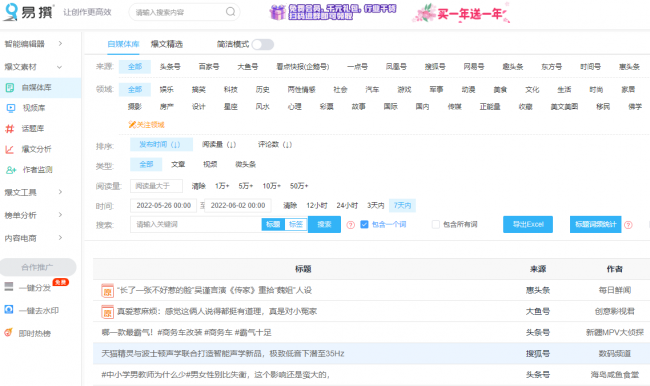Open 作者监测 person icon
650x386 pixels.
pos(11,170)
